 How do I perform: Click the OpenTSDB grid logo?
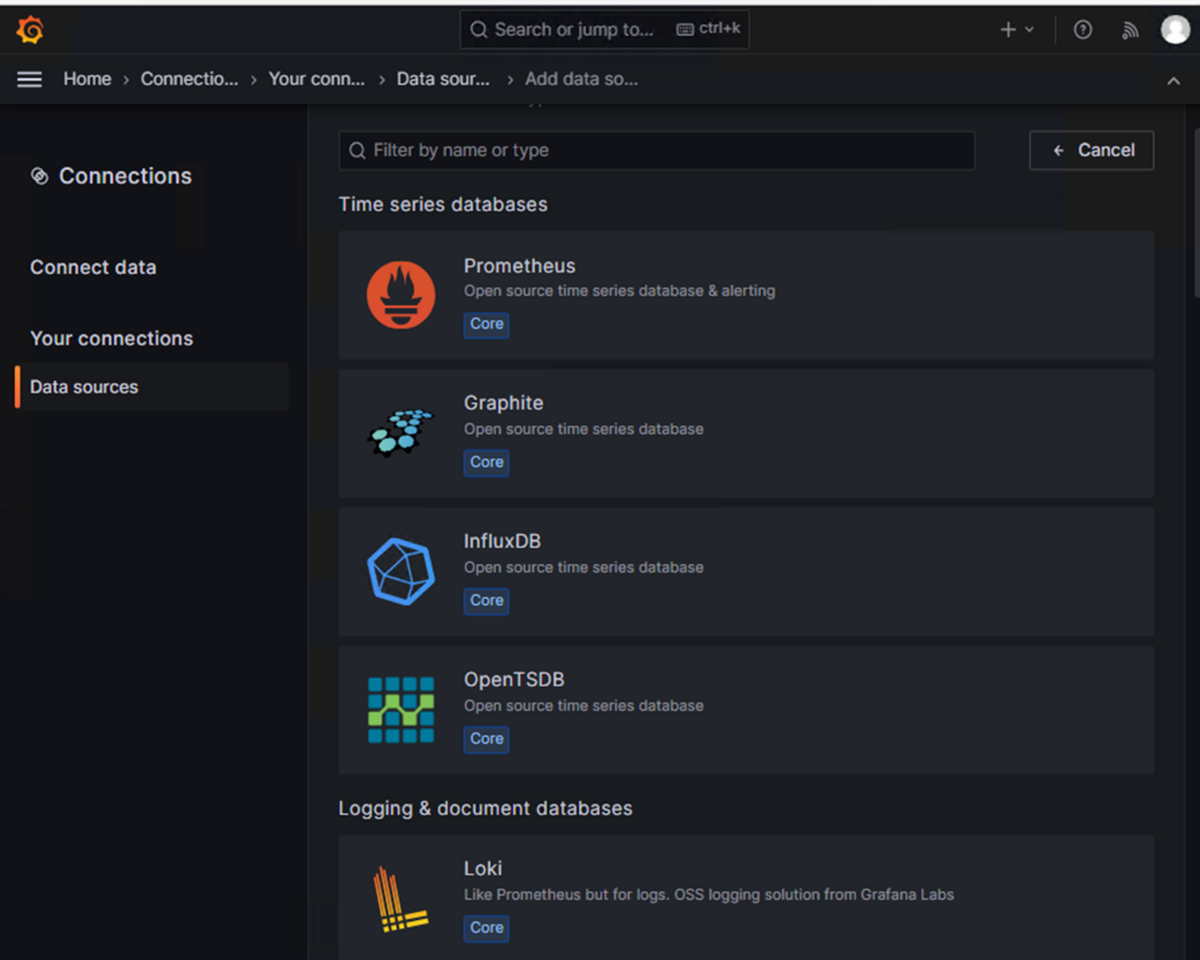[401, 709]
